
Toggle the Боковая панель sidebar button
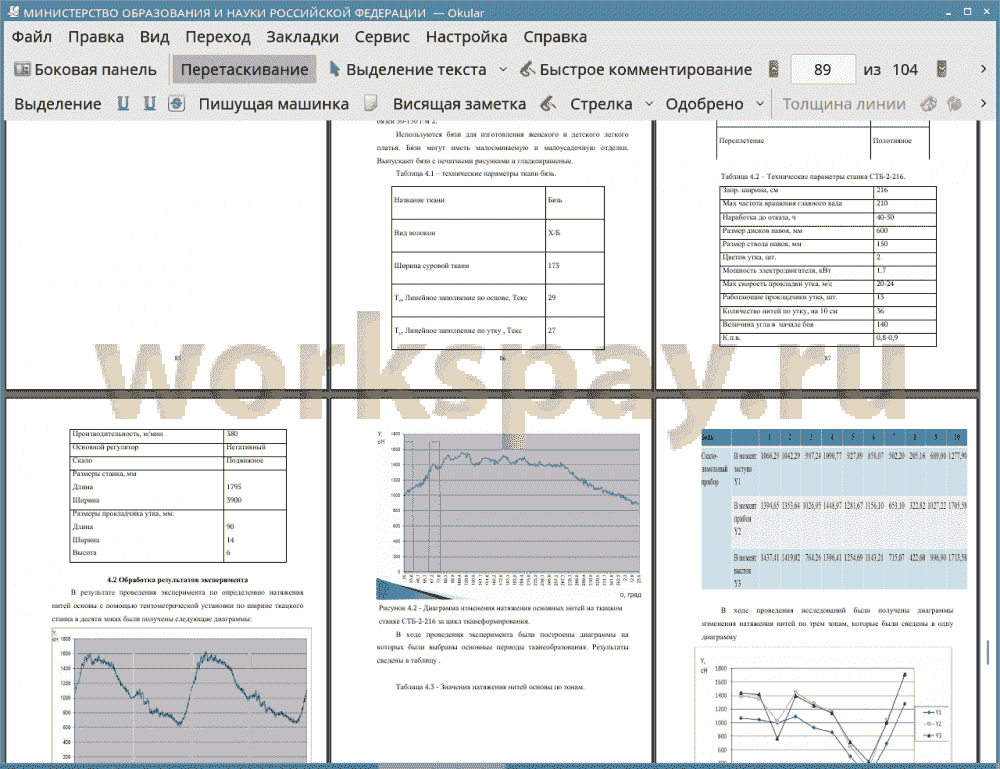(85, 70)
